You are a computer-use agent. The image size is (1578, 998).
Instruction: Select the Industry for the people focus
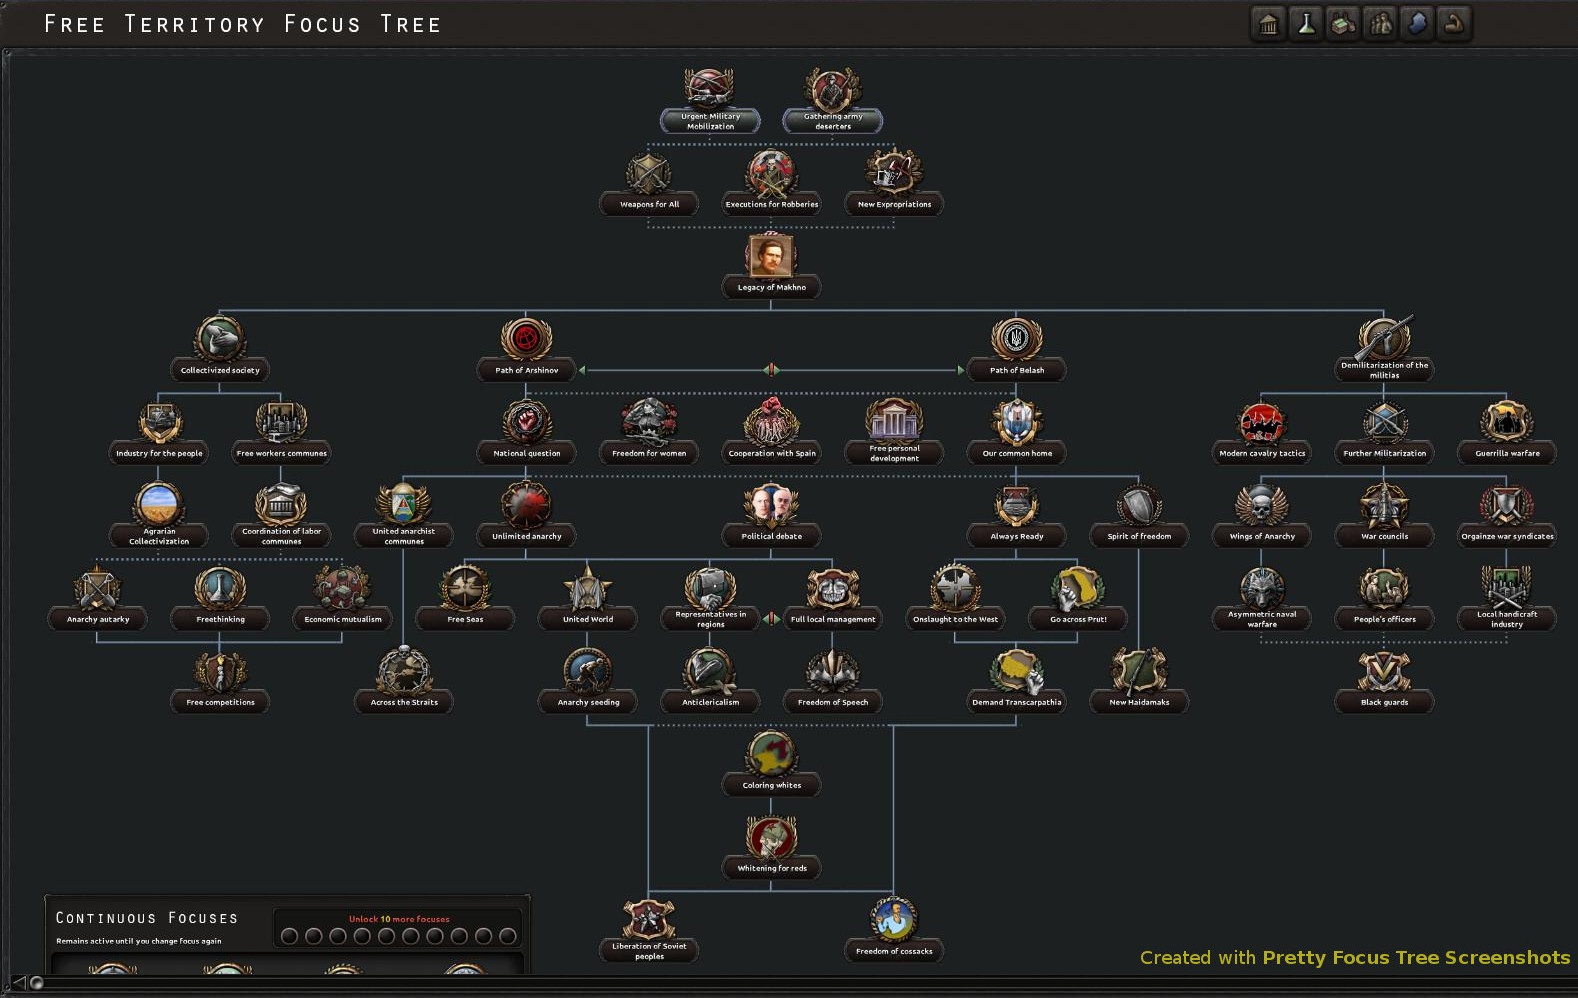tap(159, 432)
